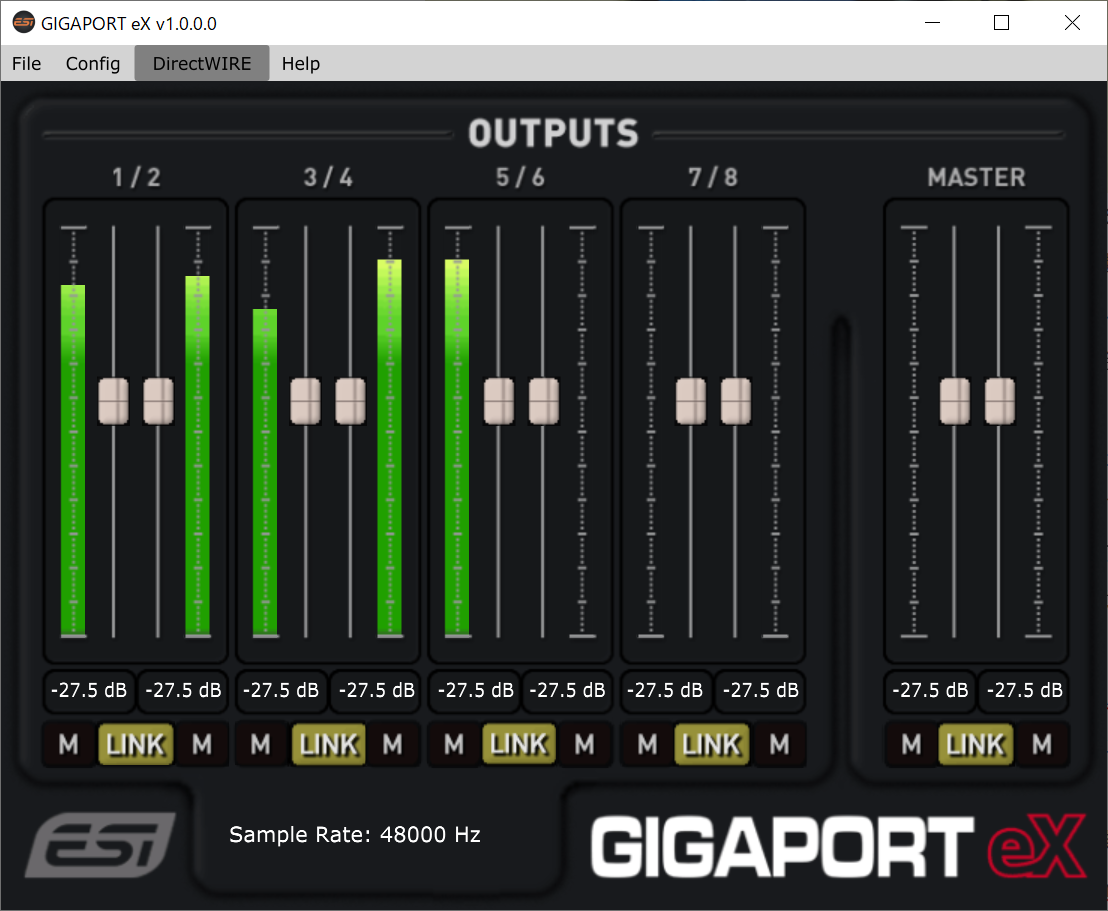Click the channel 3 fader knob

pyautogui.click(x=306, y=401)
